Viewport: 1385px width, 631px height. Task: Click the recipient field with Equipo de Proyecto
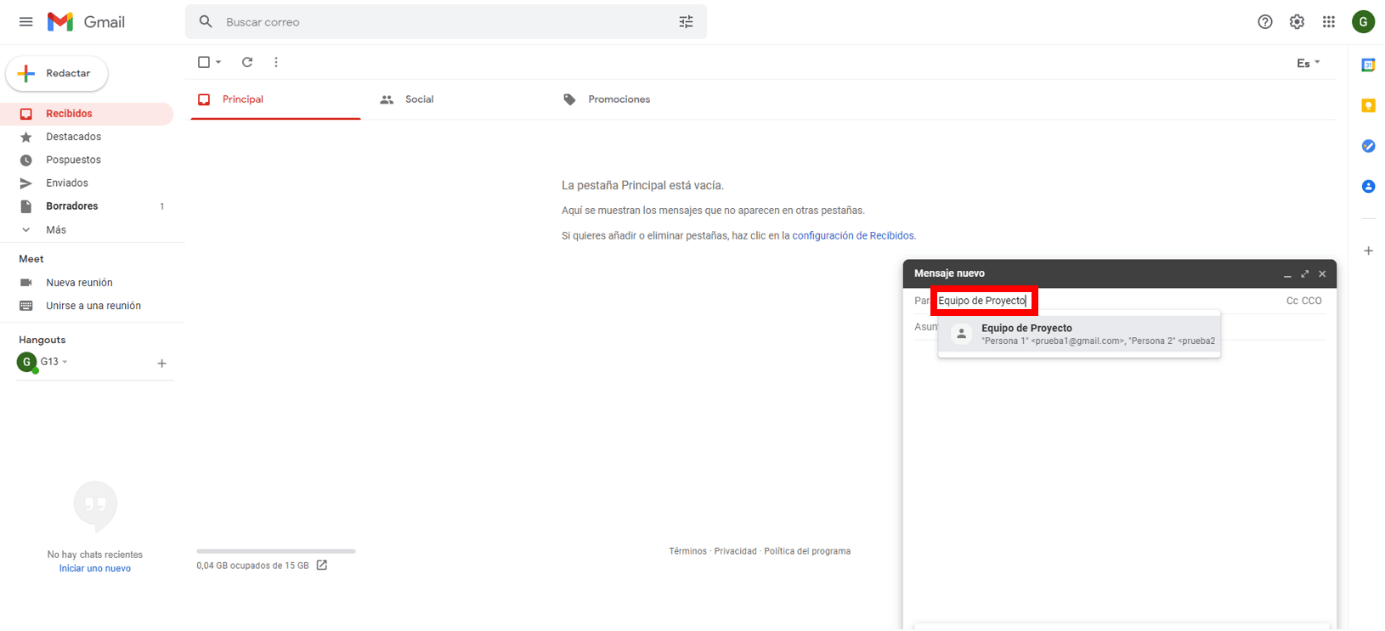click(984, 301)
